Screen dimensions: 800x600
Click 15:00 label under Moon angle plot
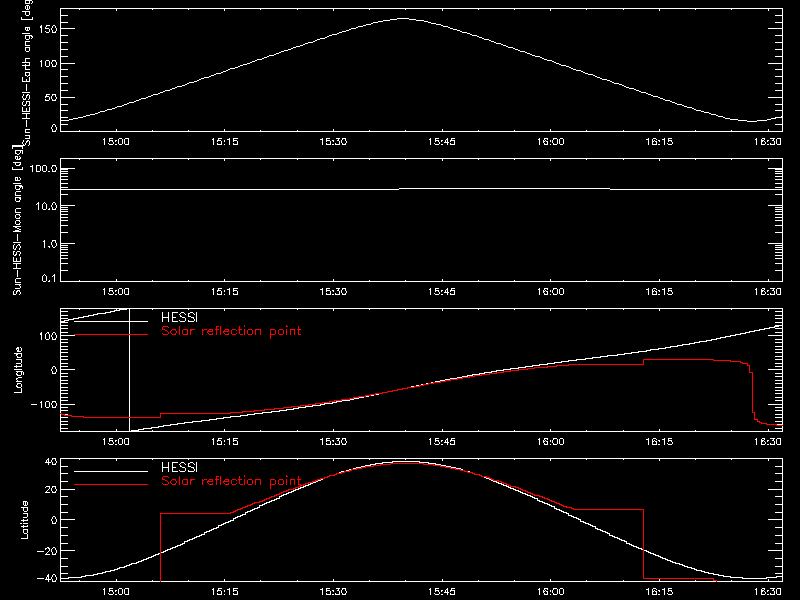click(x=116, y=292)
